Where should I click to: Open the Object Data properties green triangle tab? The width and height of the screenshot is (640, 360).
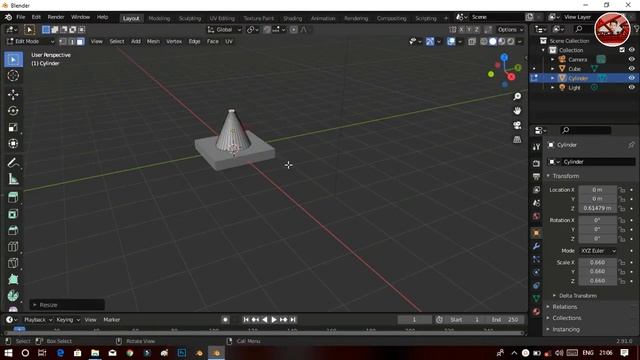click(x=536, y=298)
